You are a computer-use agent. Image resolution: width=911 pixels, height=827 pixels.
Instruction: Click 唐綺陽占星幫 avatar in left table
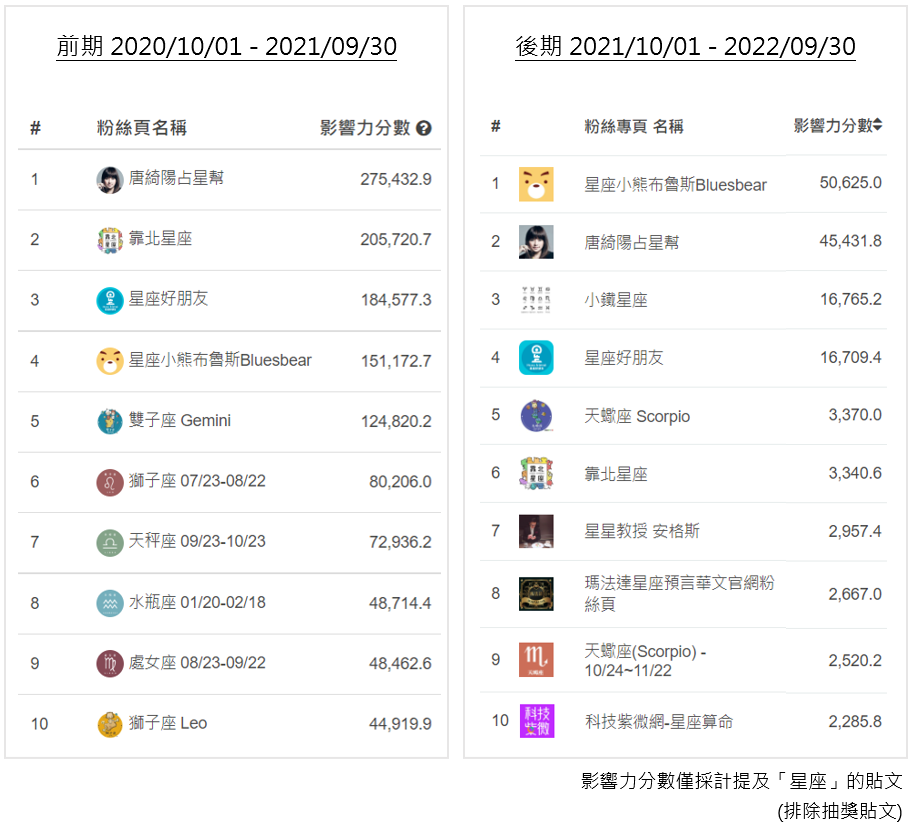tap(110, 180)
